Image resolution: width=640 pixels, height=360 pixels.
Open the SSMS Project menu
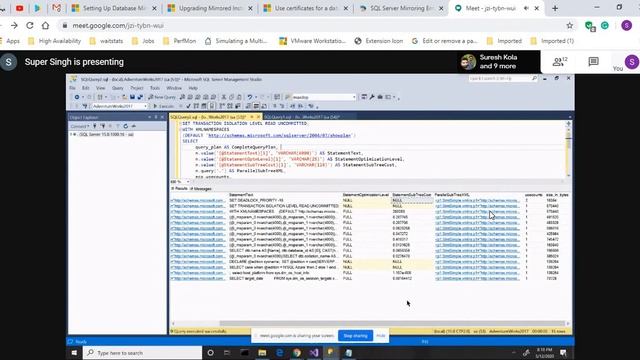click(x=137, y=88)
